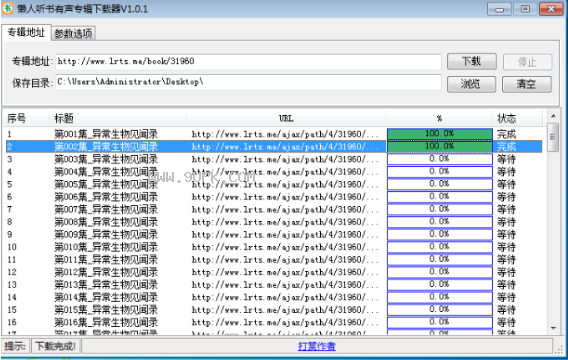Select row 第001集_异常生物见闻录
Viewport: 568px width, 360px height.
click(274, 134)
